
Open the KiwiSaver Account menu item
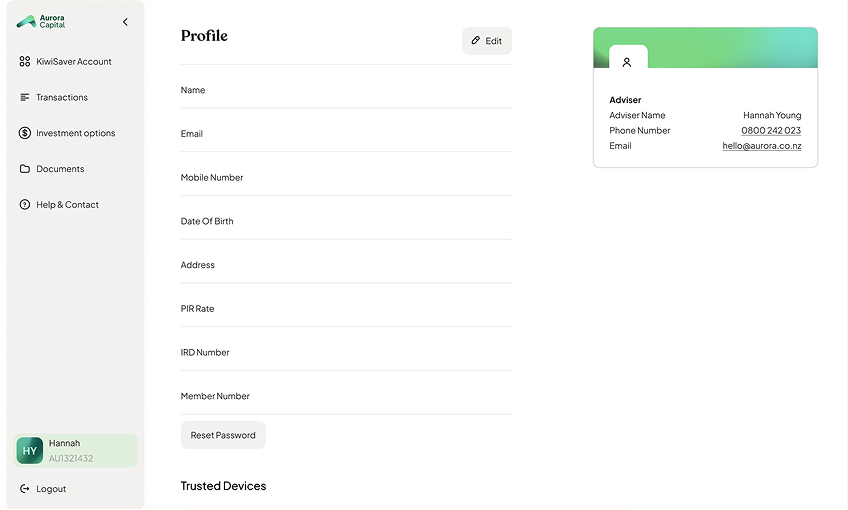[x=74, y=62]
